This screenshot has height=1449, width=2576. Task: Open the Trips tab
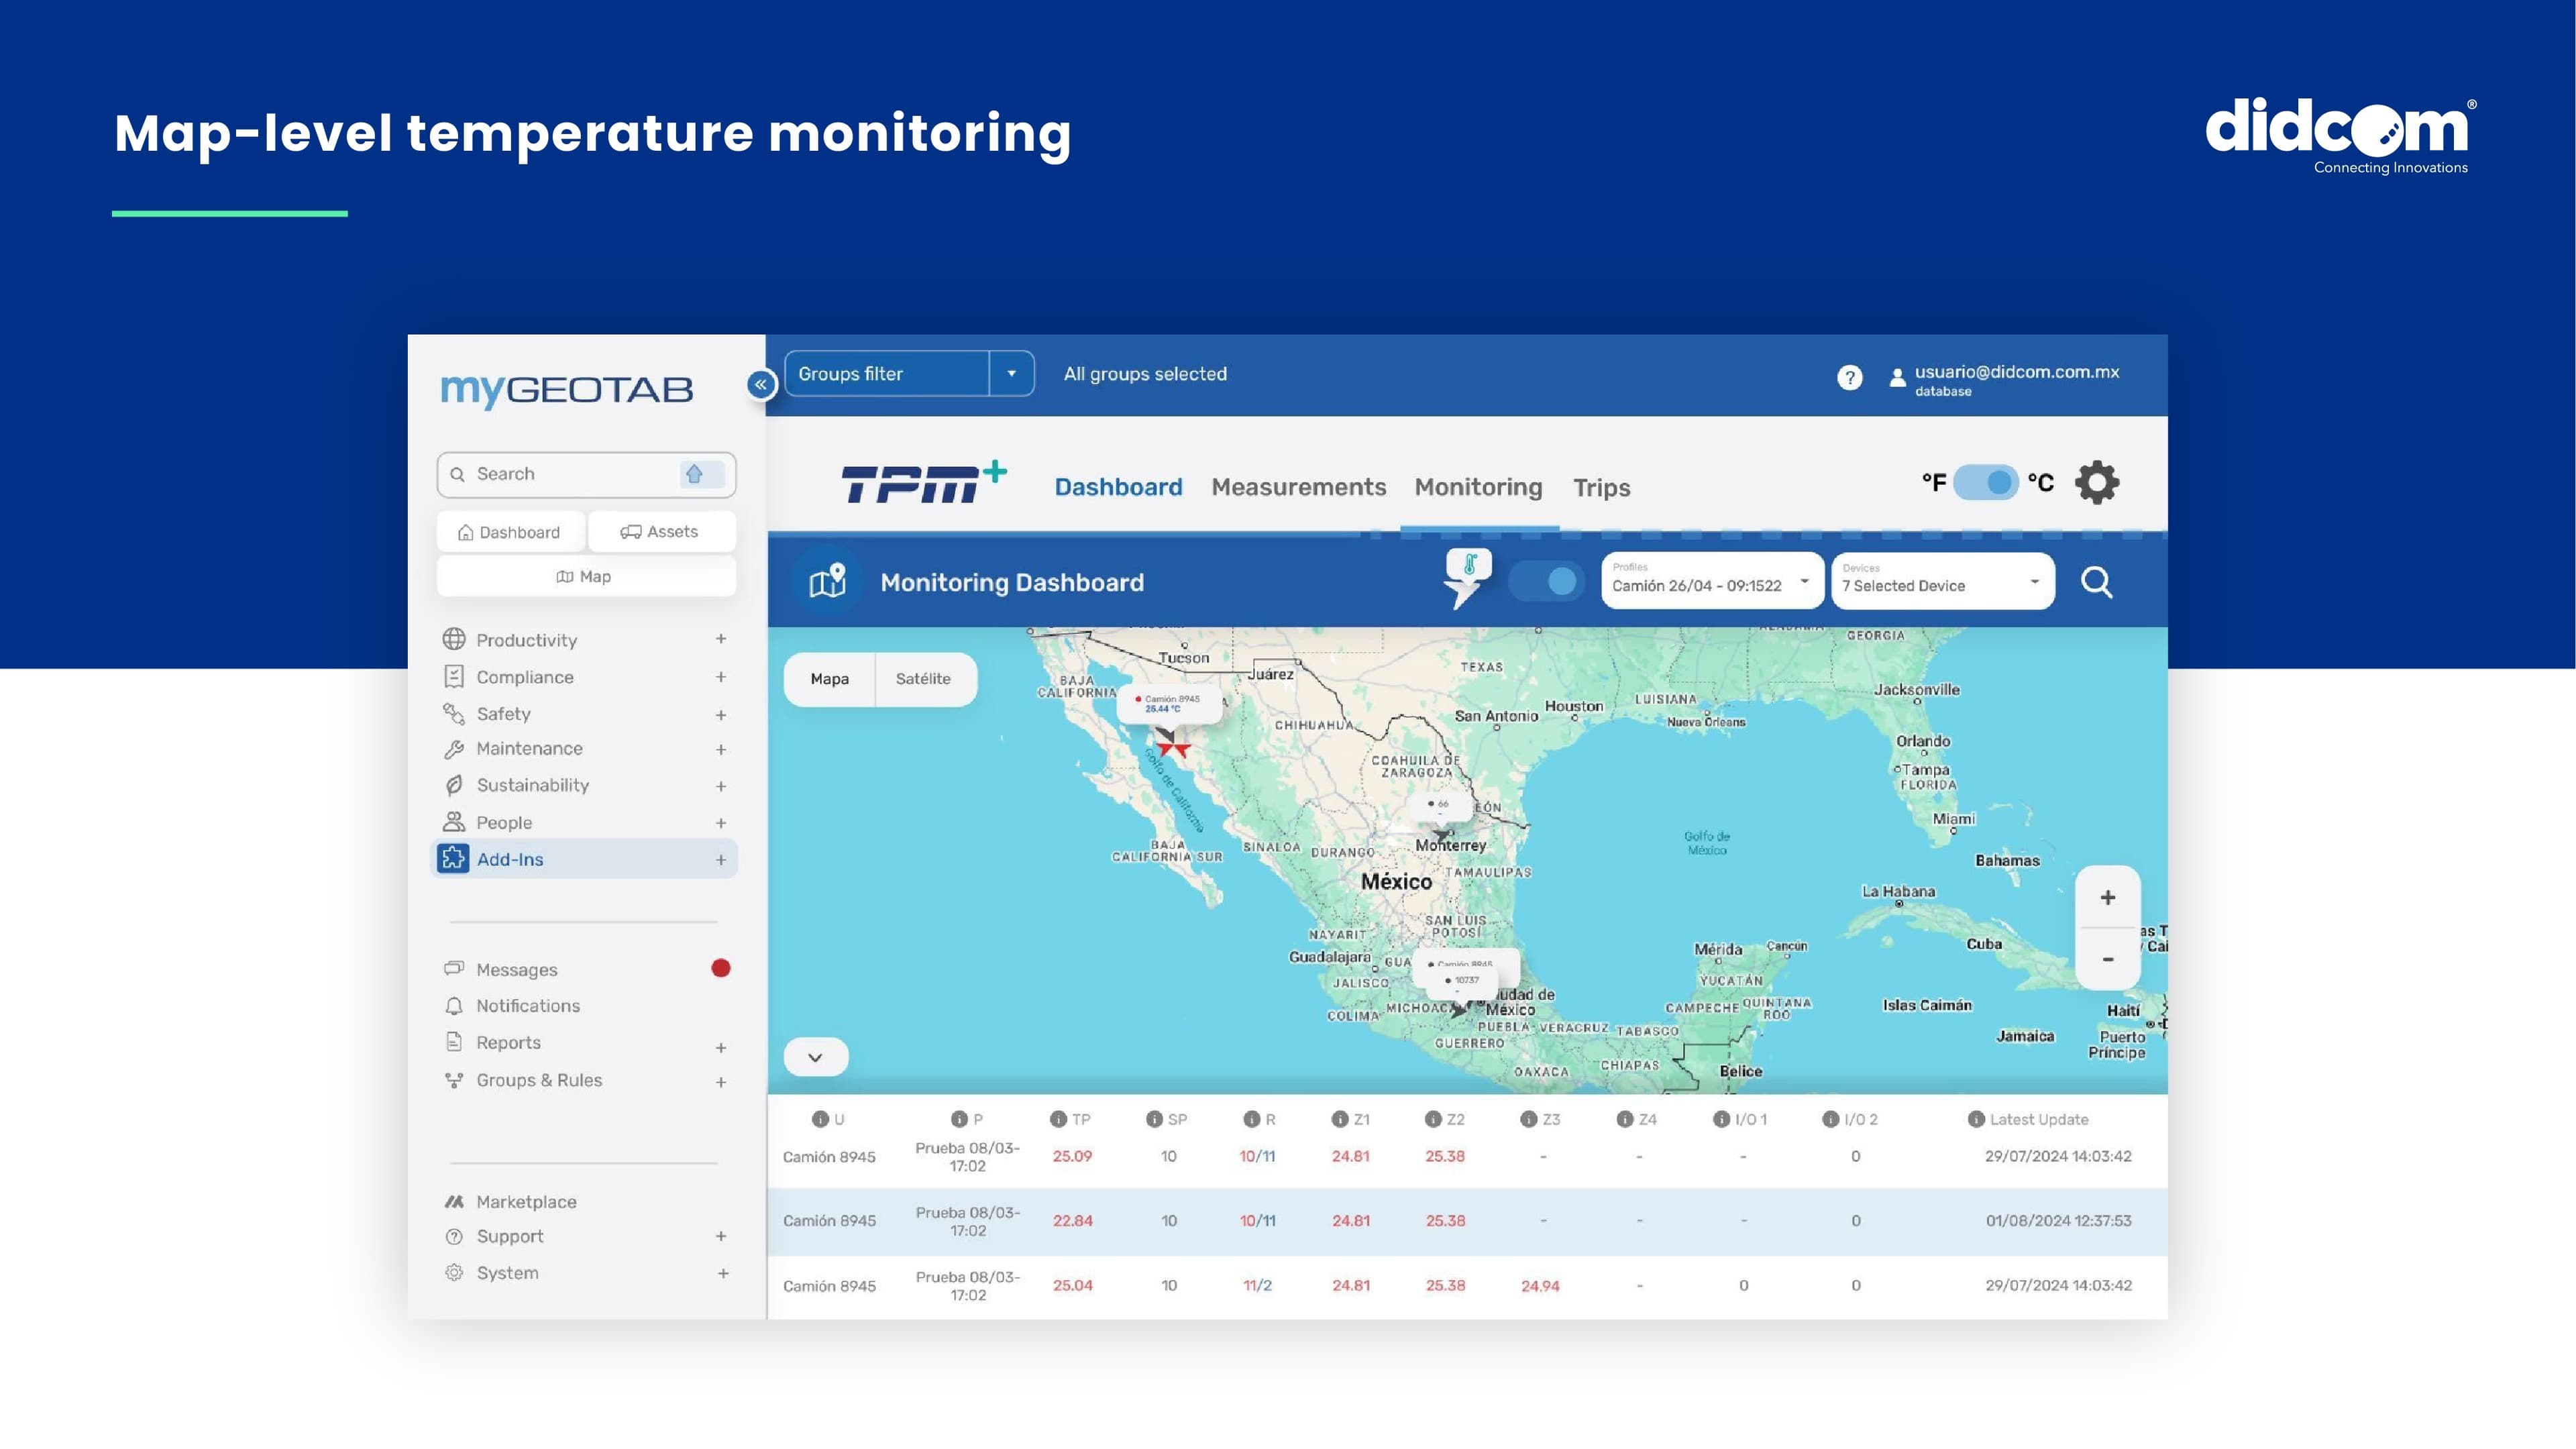pyautogui.click(x=1601, y=487)
